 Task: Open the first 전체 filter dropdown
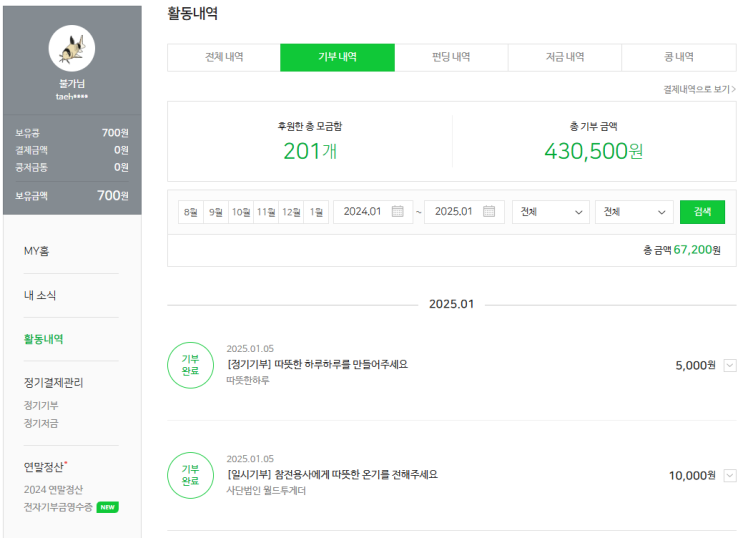(x=551, y=212)
